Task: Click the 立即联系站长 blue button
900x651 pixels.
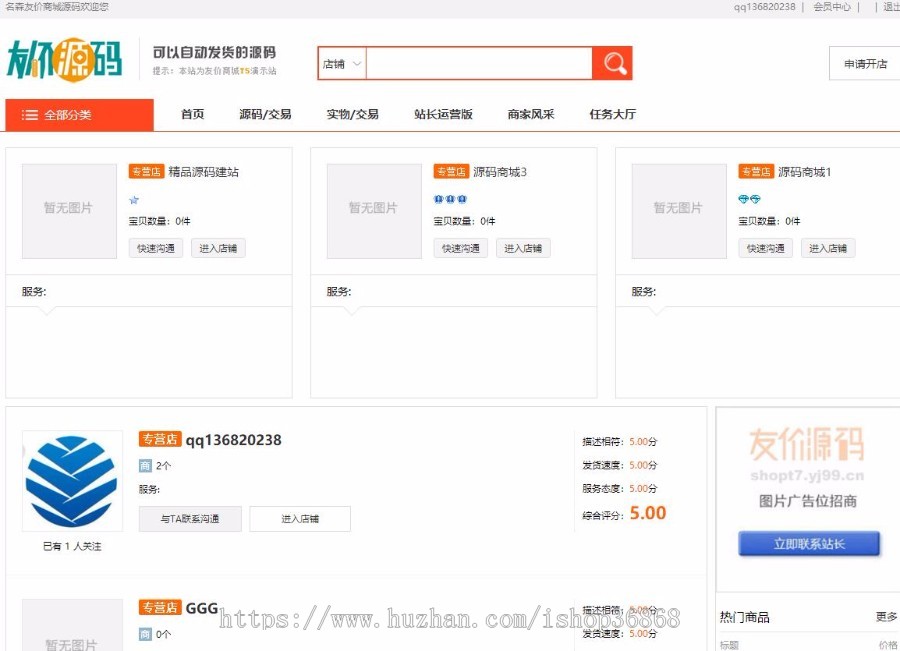Action: click(x=809, y=544)
